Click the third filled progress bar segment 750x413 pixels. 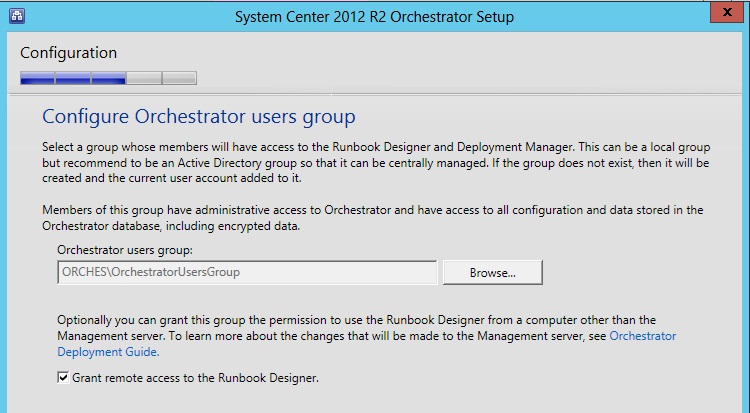point(108,77)
